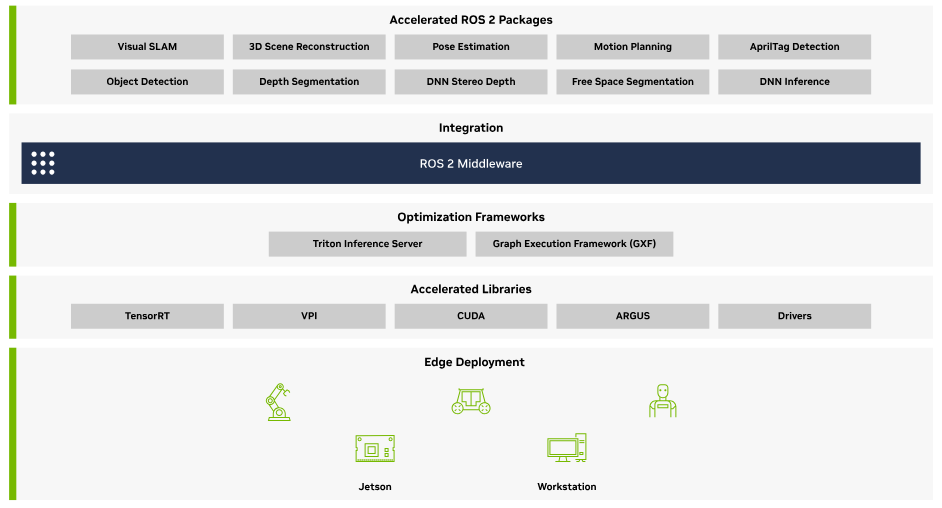The height and width of the screenshot is (508, 942).
Task: Select the ARGUS library box
Action: click(x=633, y=316)
